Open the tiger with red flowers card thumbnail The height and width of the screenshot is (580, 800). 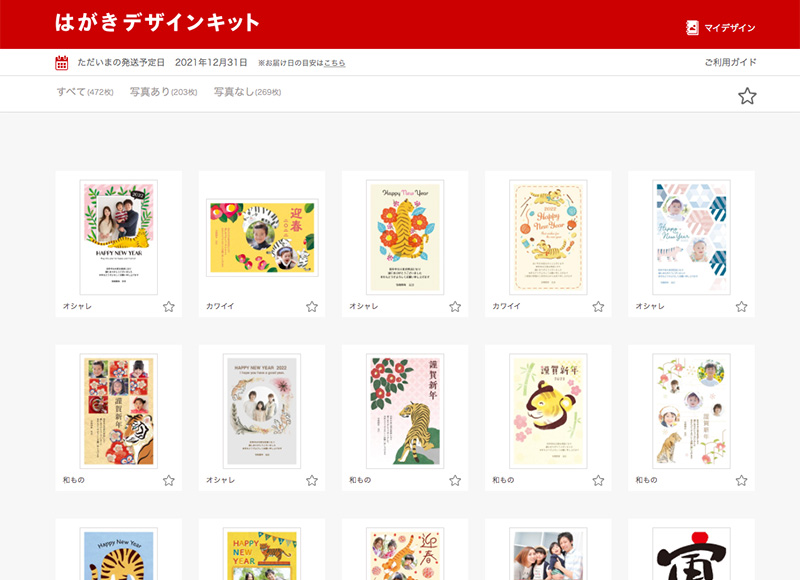click(405, 237)
